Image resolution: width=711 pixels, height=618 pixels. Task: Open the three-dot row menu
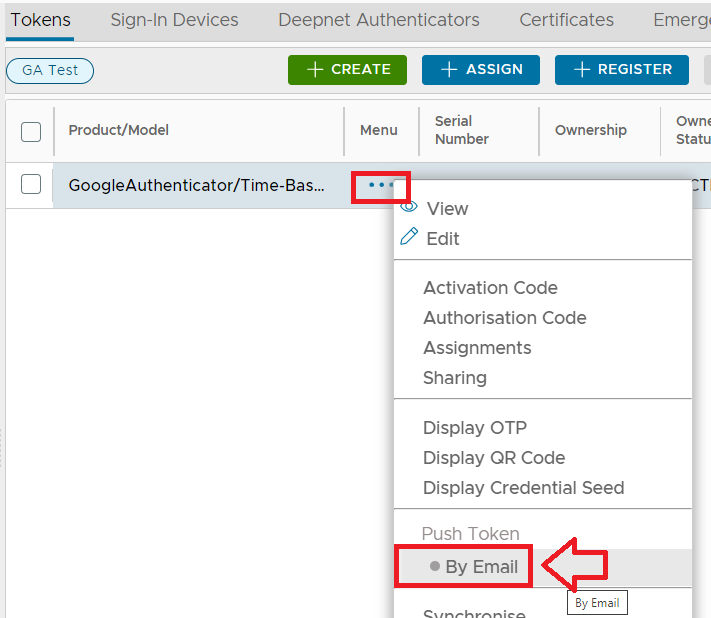[381, 185]
